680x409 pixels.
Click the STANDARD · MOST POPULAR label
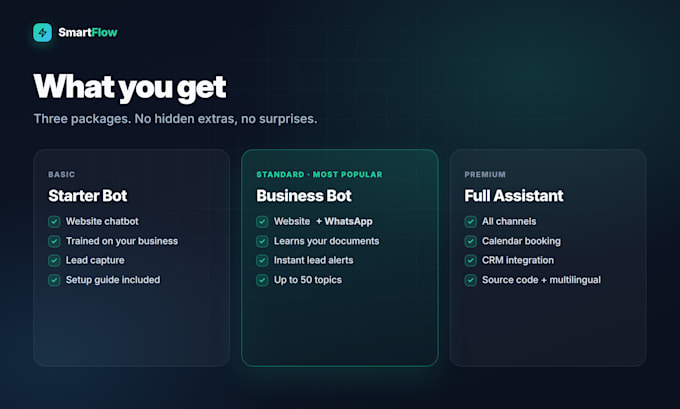(x=319, y=174)
